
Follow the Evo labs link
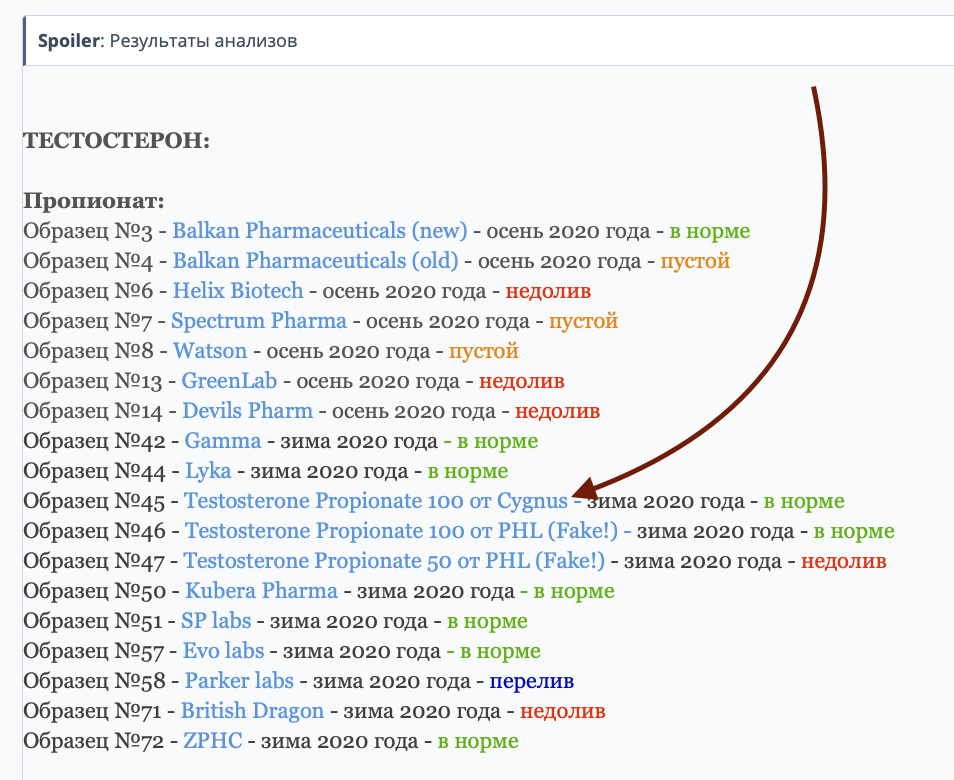(223, 651)
